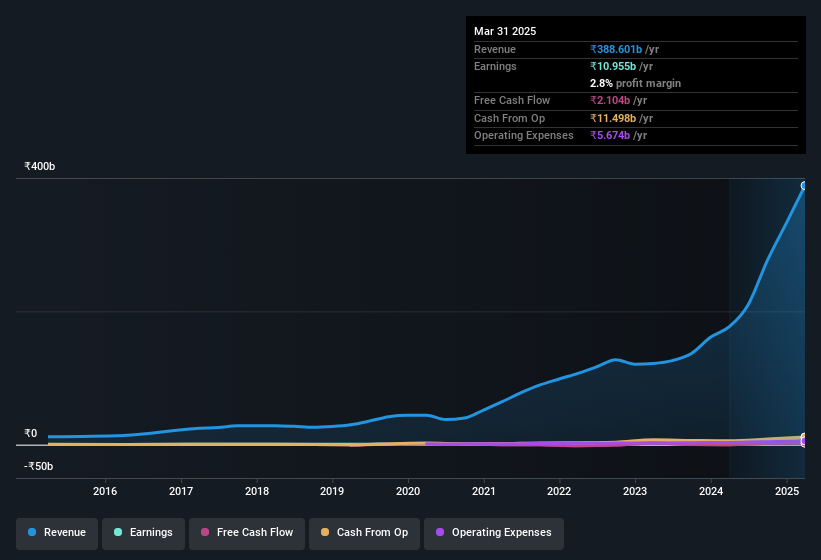821x560 pixels.
Task: Click the 2017 x-axis label
Action: [x=181, y=491]
